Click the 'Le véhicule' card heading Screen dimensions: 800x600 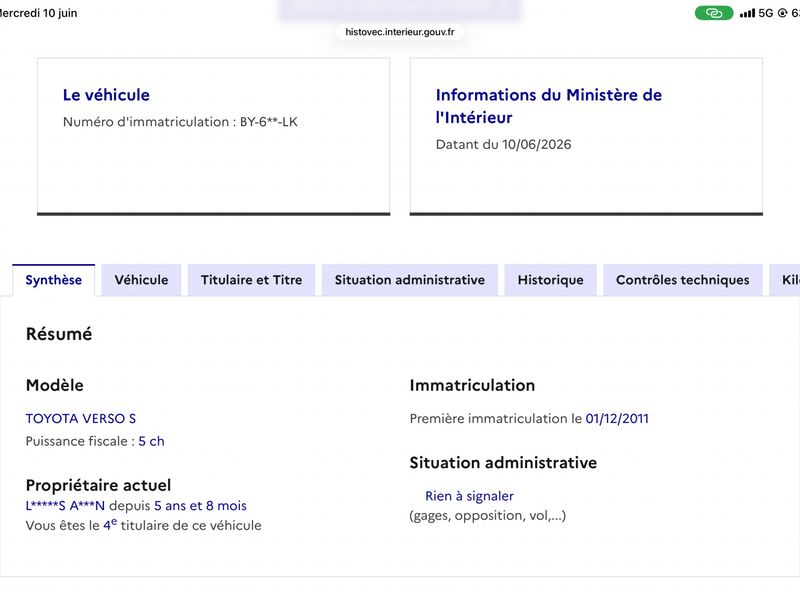pyautogui.click(x=106, y=95)
